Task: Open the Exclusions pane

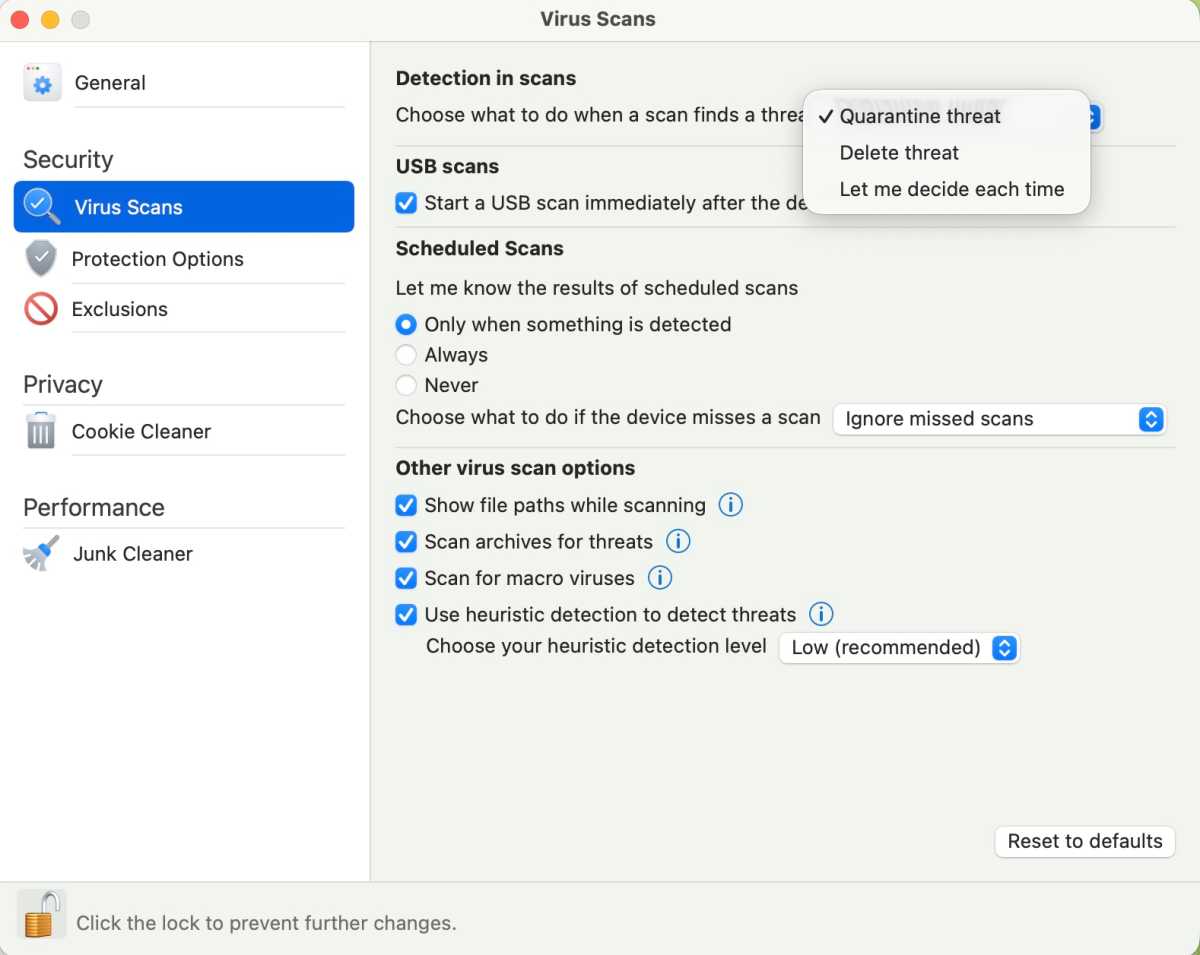Action: coord(184,309)
